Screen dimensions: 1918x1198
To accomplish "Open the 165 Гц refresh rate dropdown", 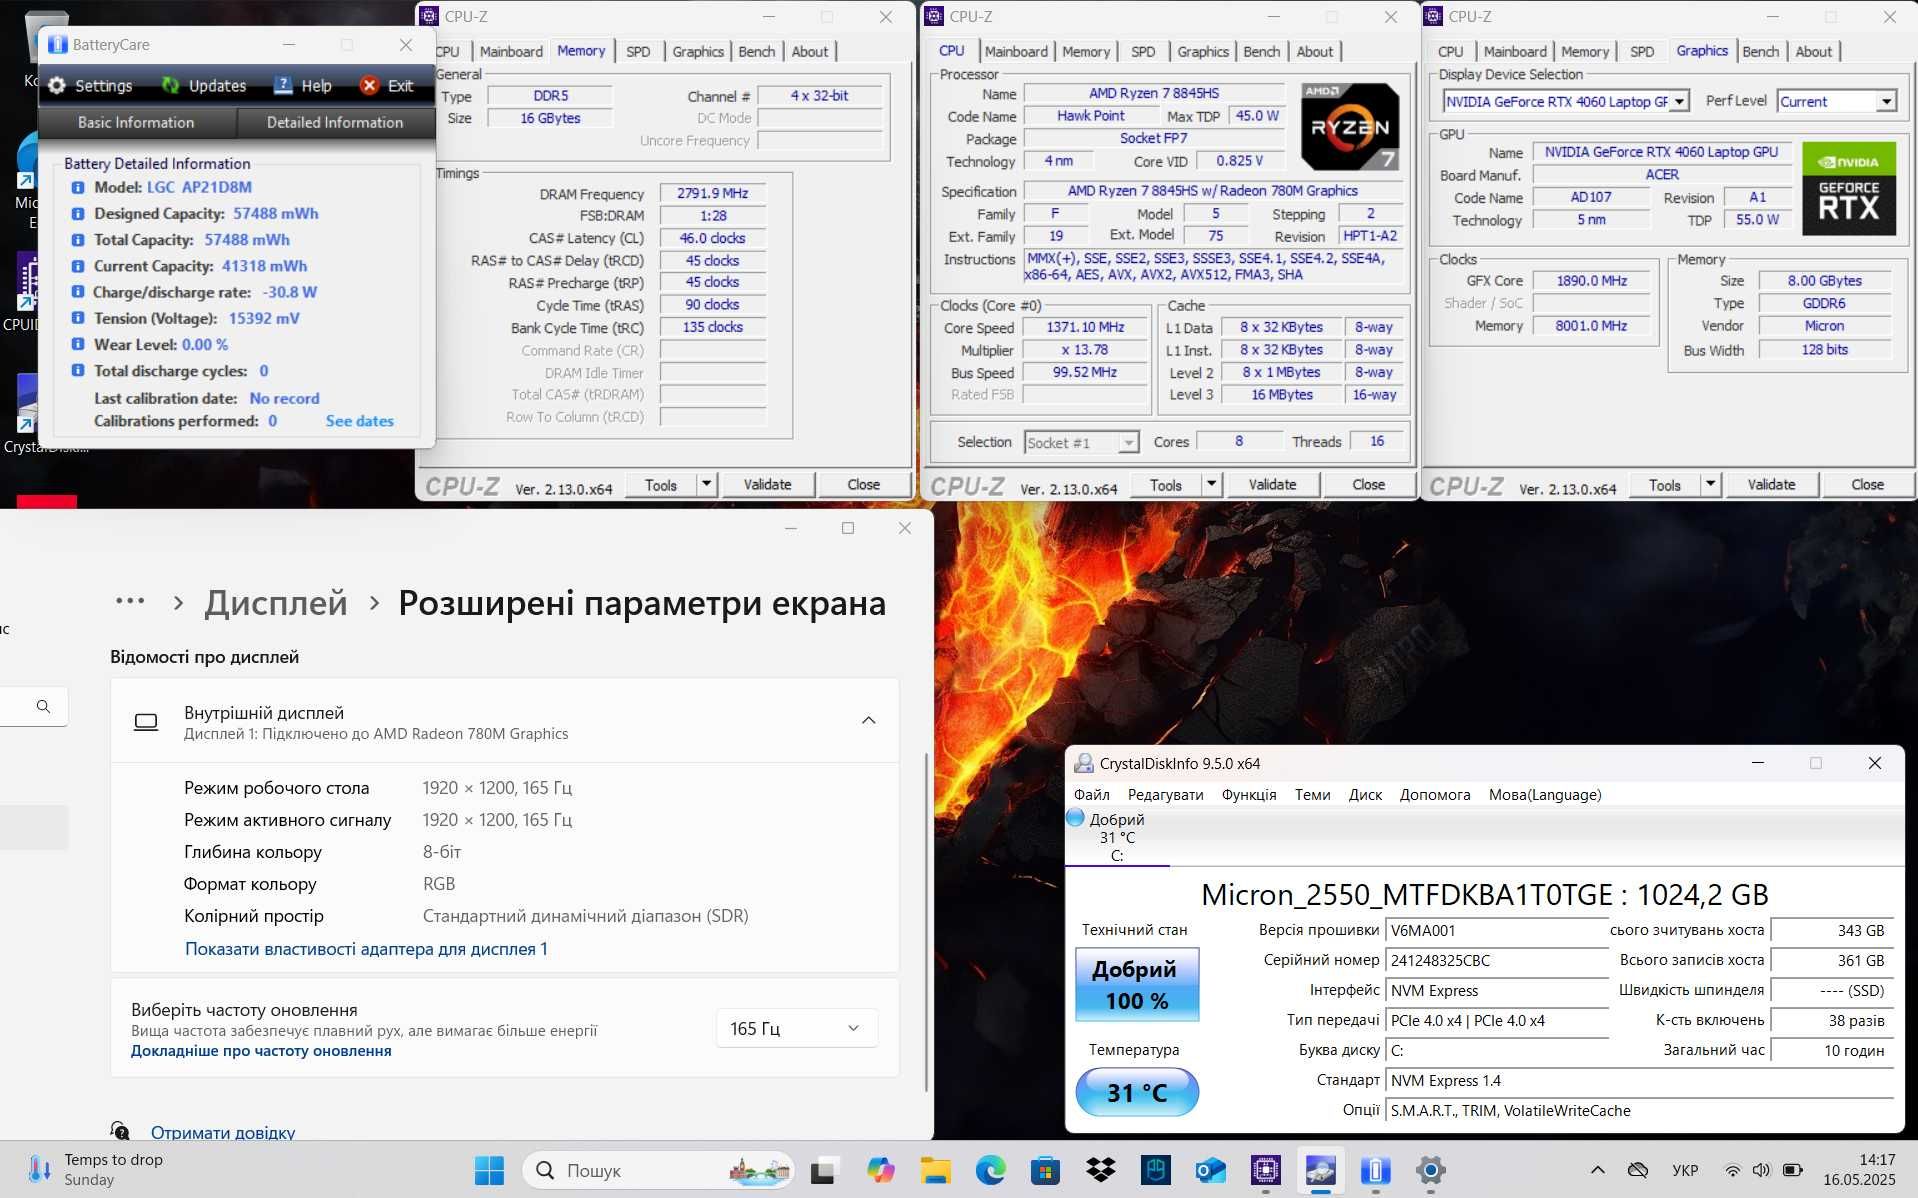I will tap(797, 1028).
